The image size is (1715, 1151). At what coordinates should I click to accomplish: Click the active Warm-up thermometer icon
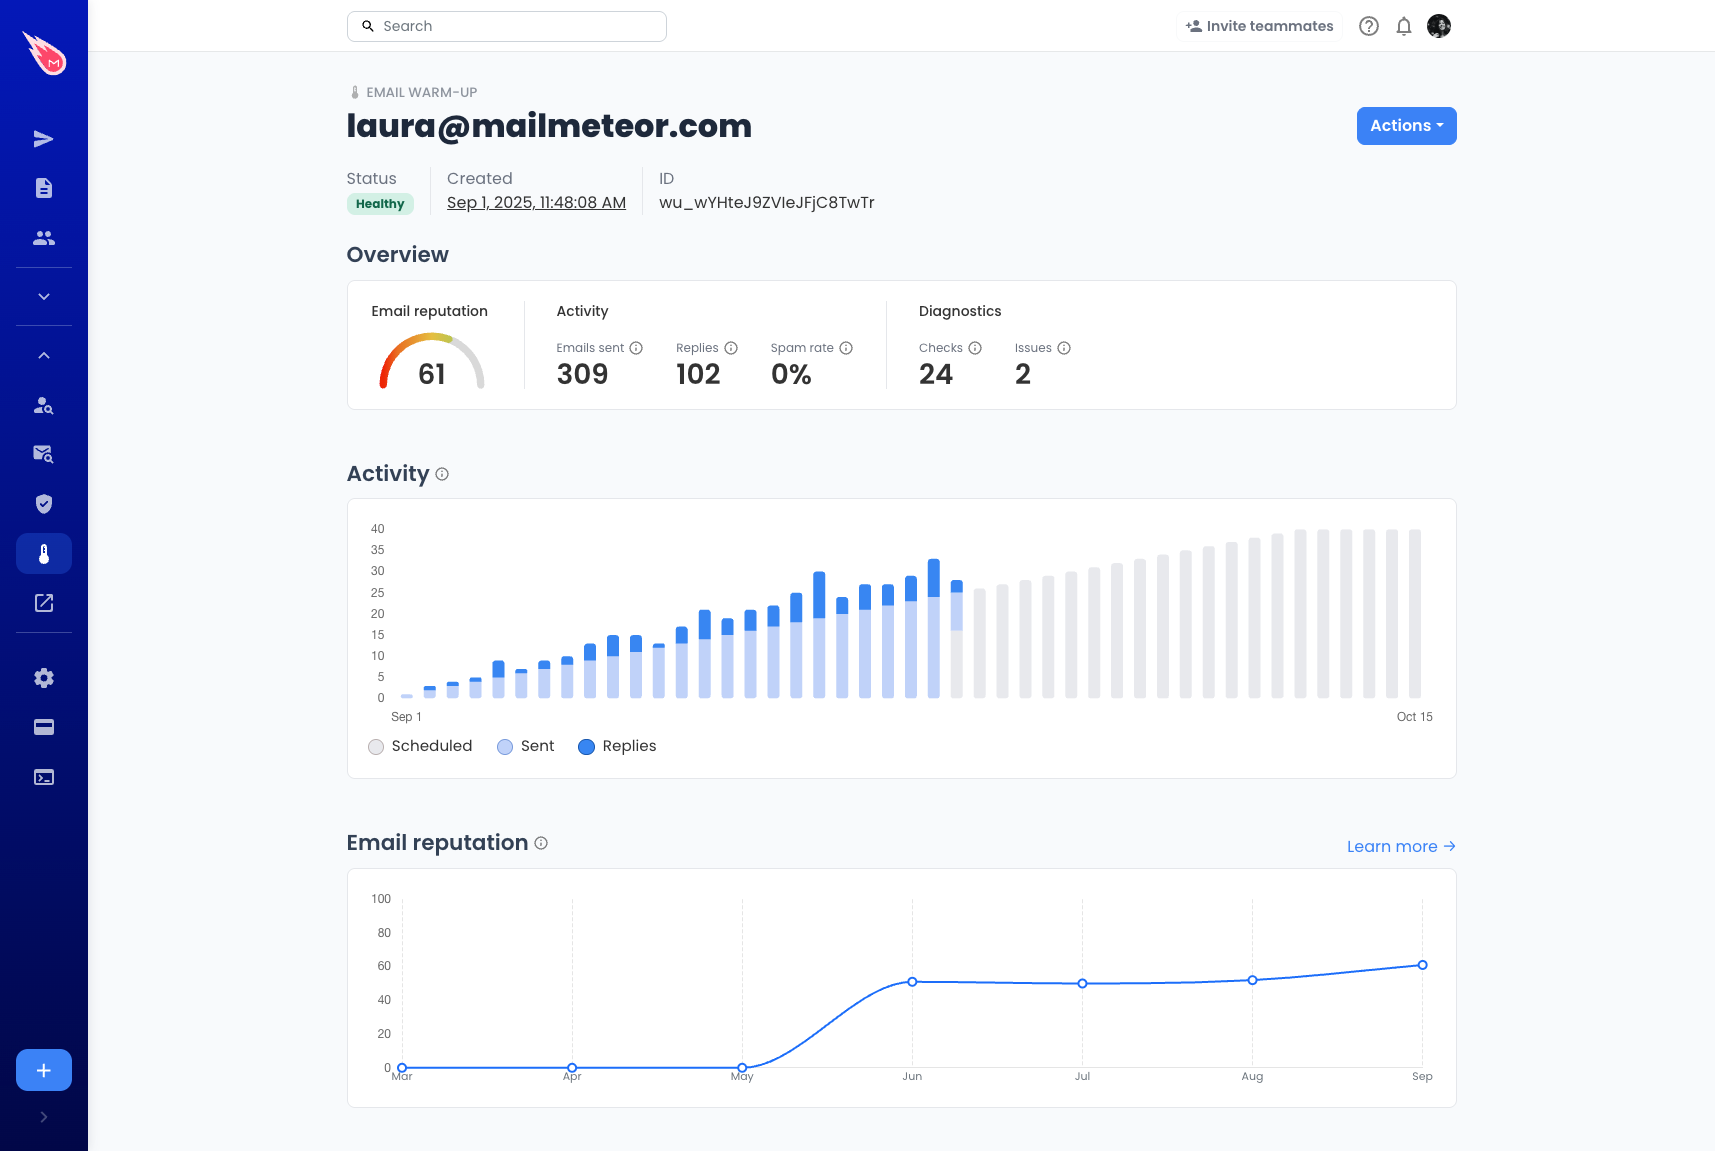43,553
